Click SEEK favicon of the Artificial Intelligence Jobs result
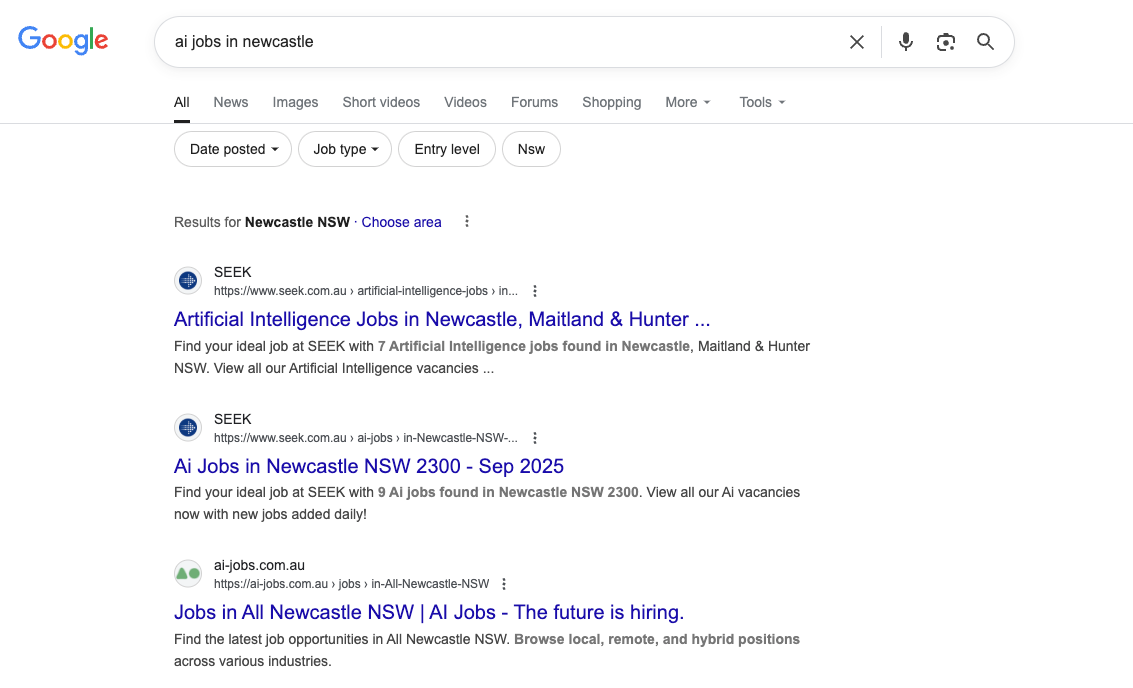 pos(188,280)
